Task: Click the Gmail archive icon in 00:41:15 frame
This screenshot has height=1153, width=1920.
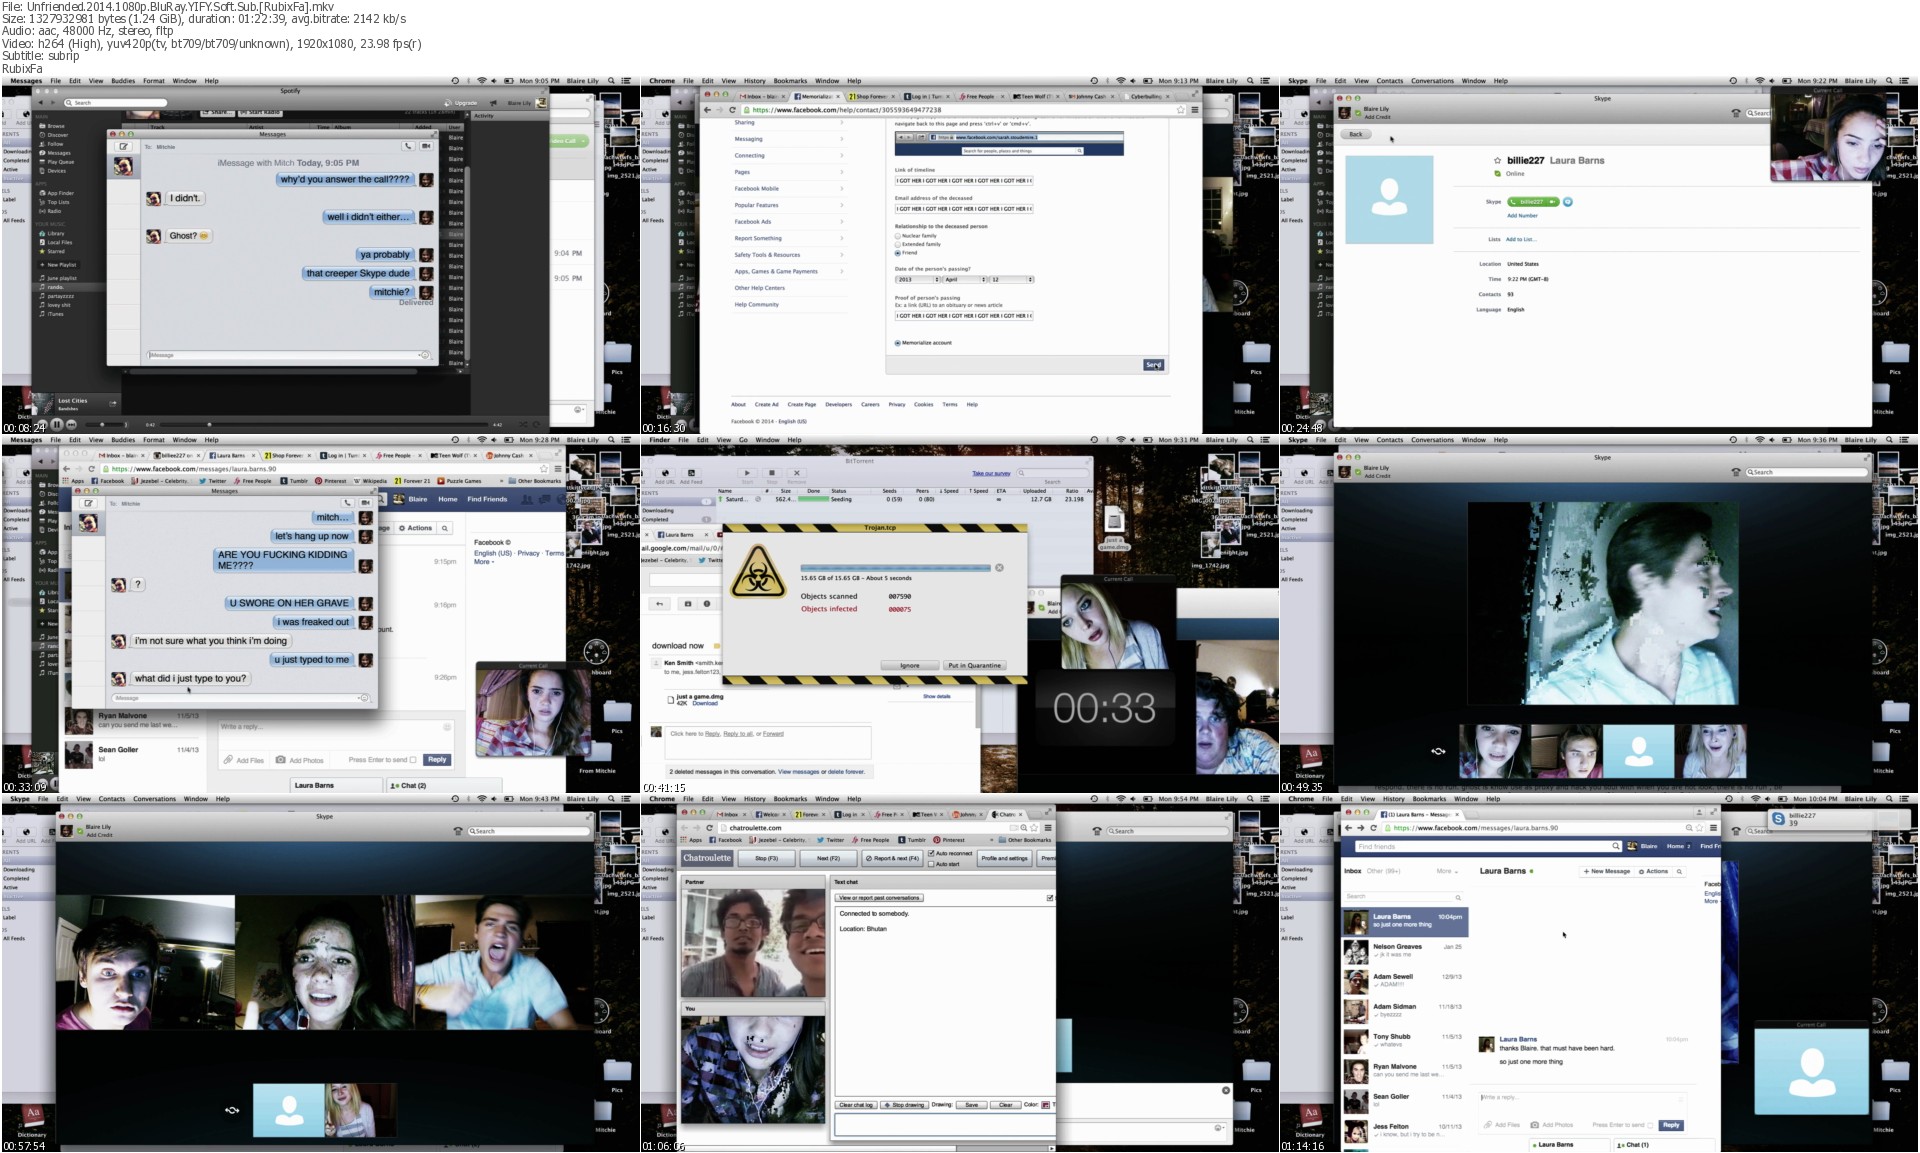Action: click(687, 604)
